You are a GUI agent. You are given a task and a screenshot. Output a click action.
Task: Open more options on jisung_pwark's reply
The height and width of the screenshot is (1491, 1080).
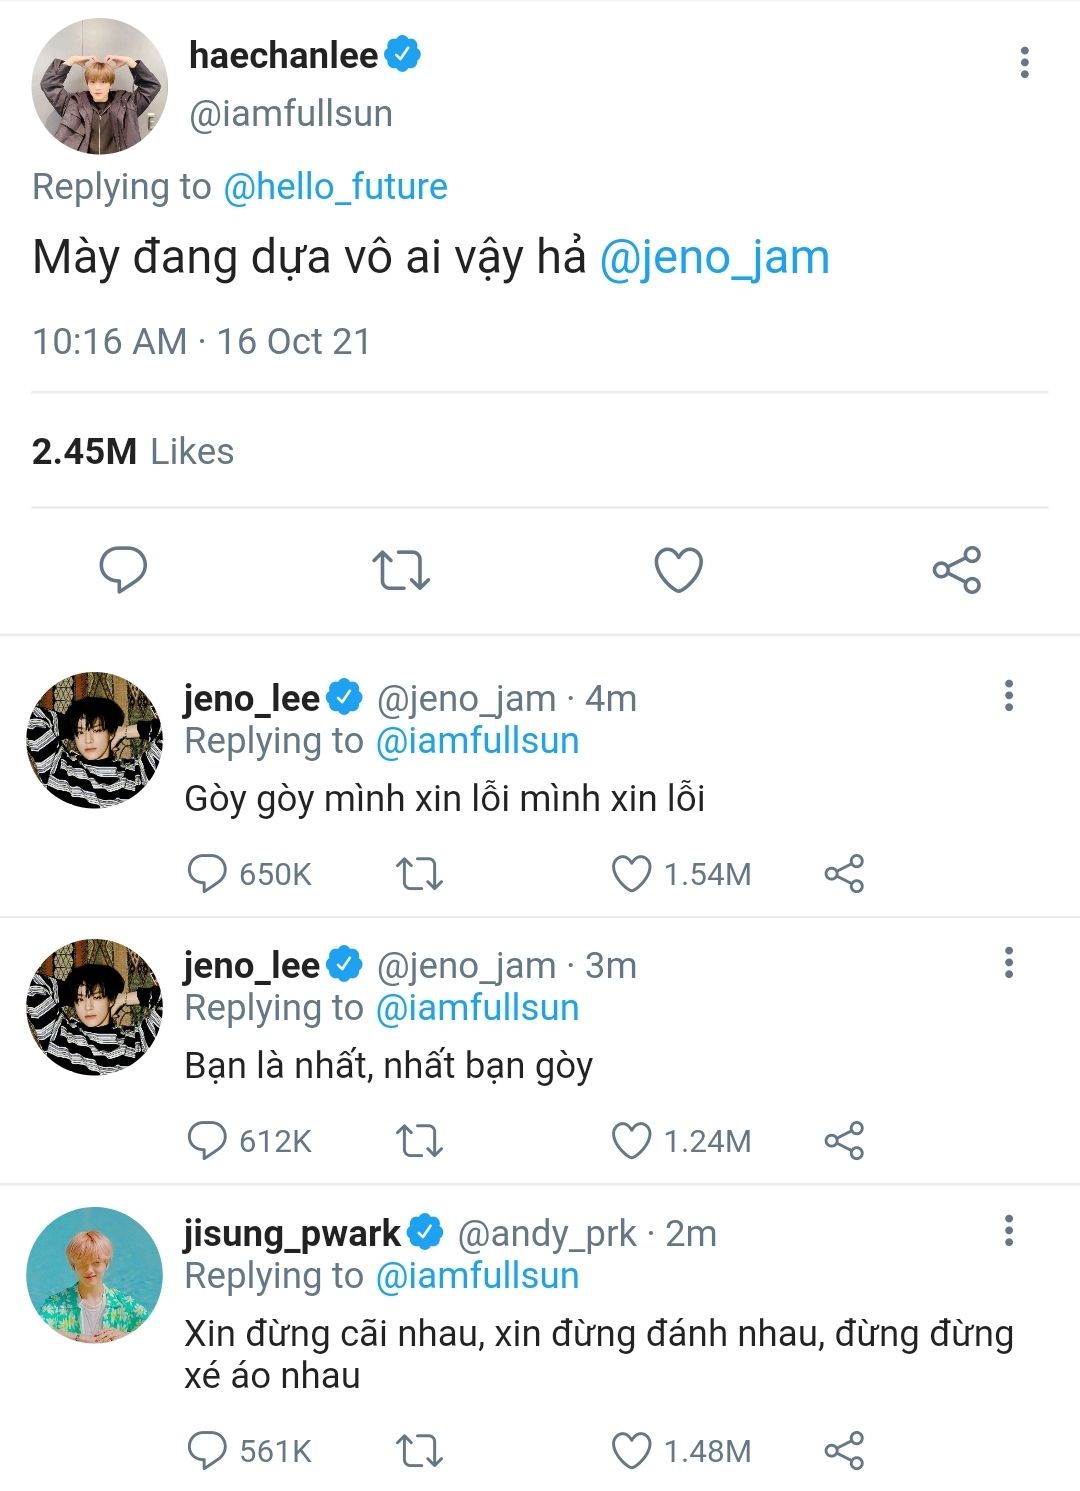1009,1230
